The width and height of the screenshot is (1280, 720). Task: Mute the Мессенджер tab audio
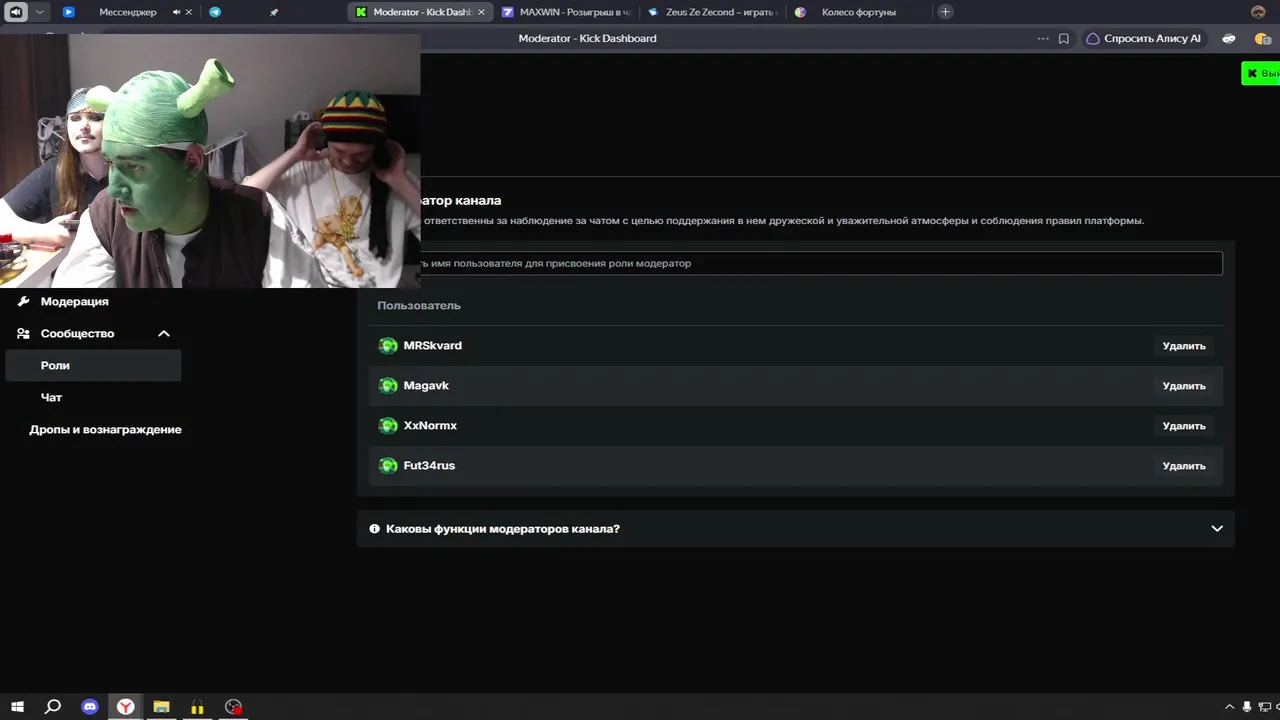pyautogui.click(x=176, y=12)
